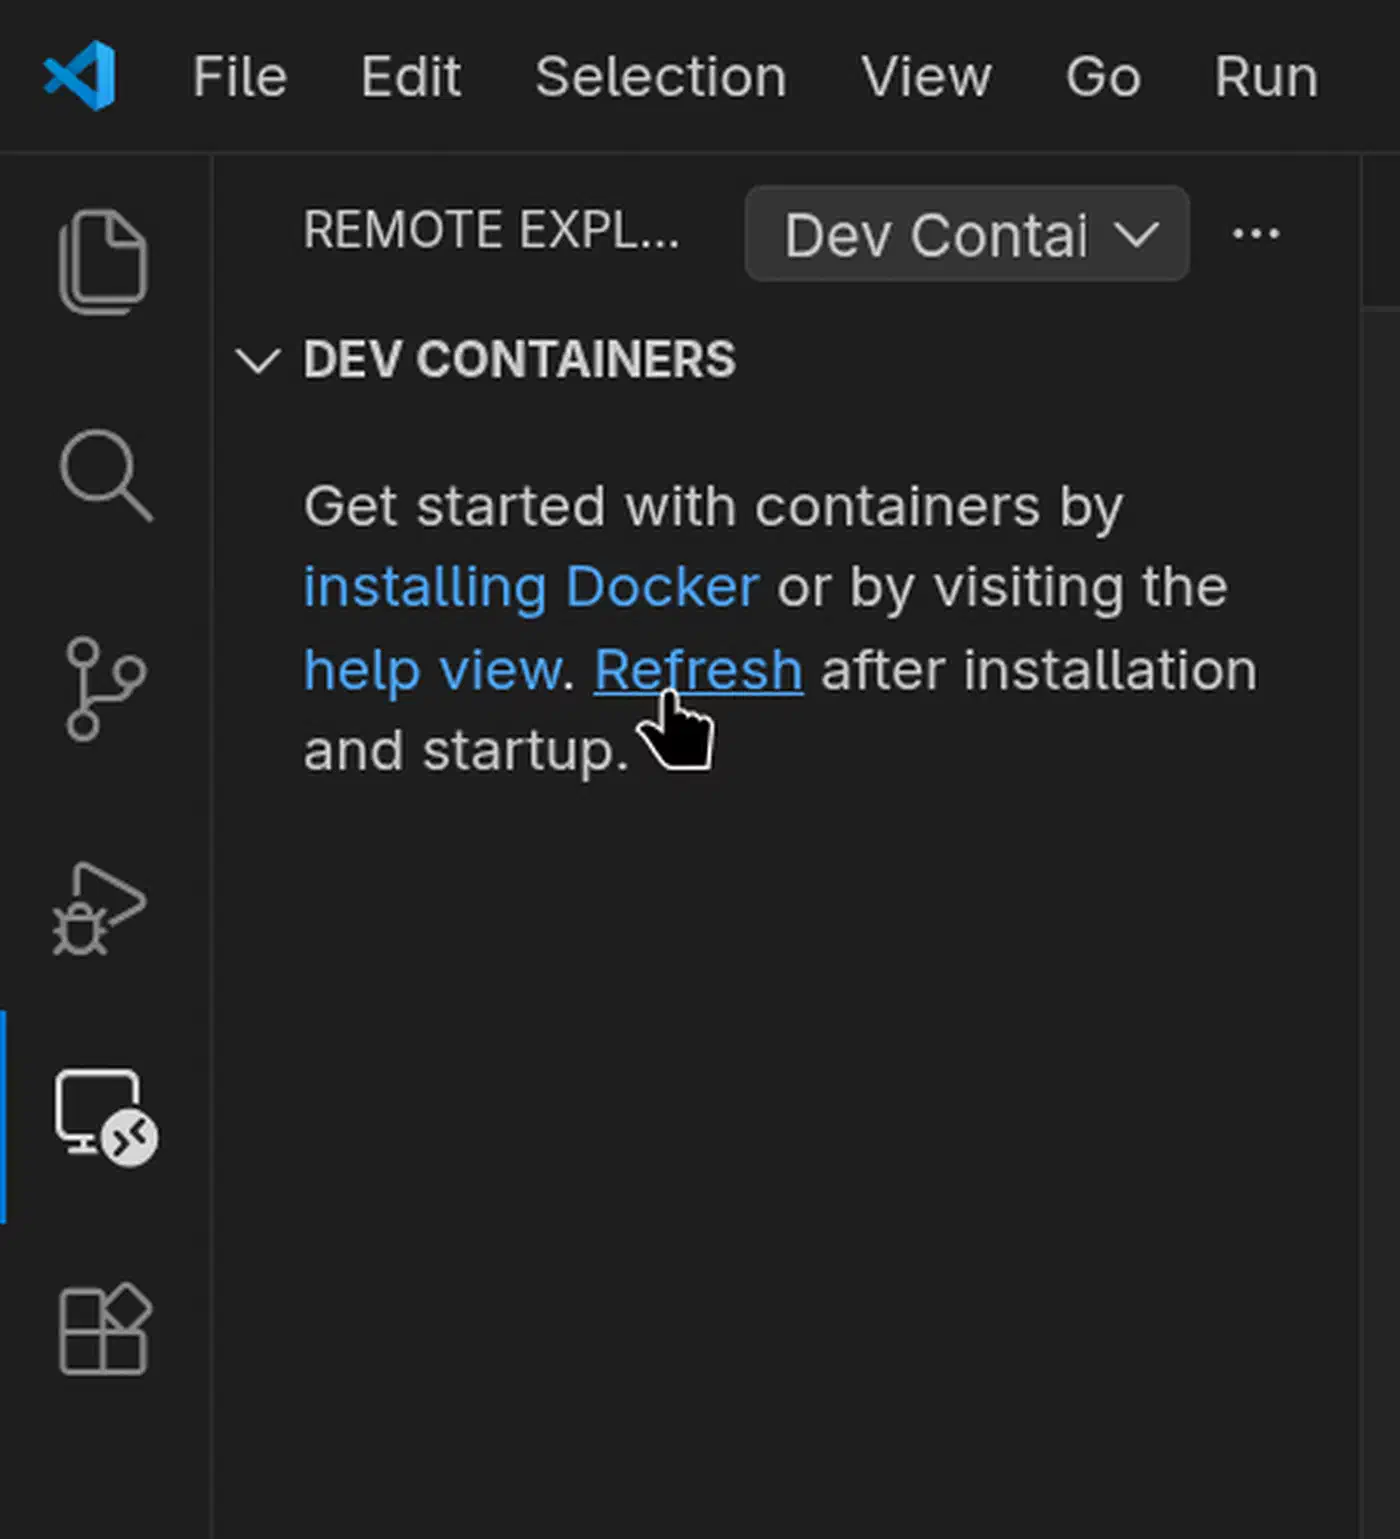Click the VS Code logo icon
Viewport: 1400px width, 1539px height.
80,76
